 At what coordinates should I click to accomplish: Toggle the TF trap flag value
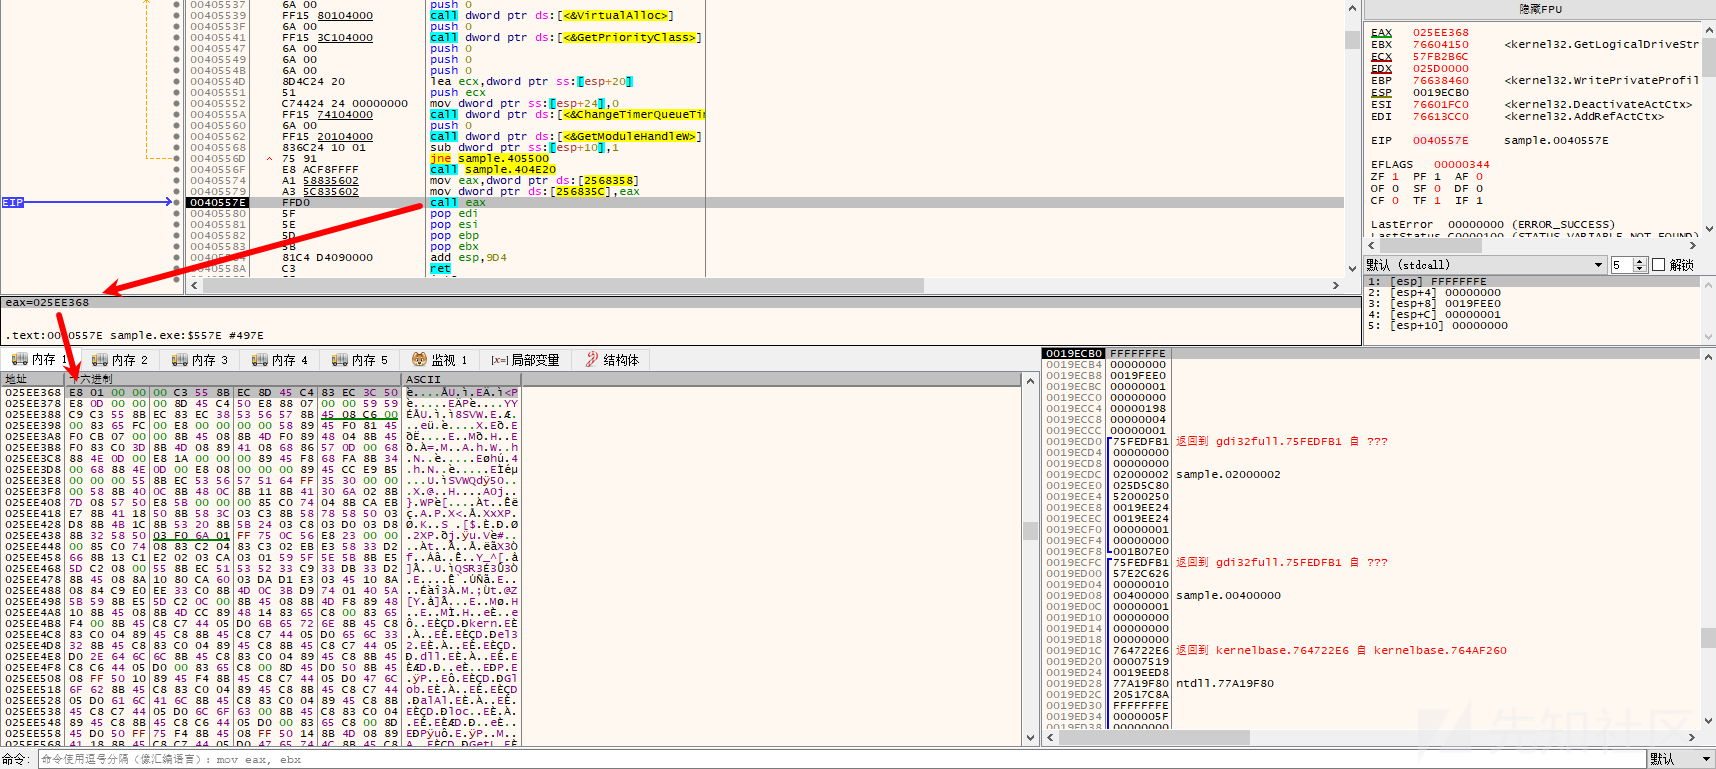1437,201
